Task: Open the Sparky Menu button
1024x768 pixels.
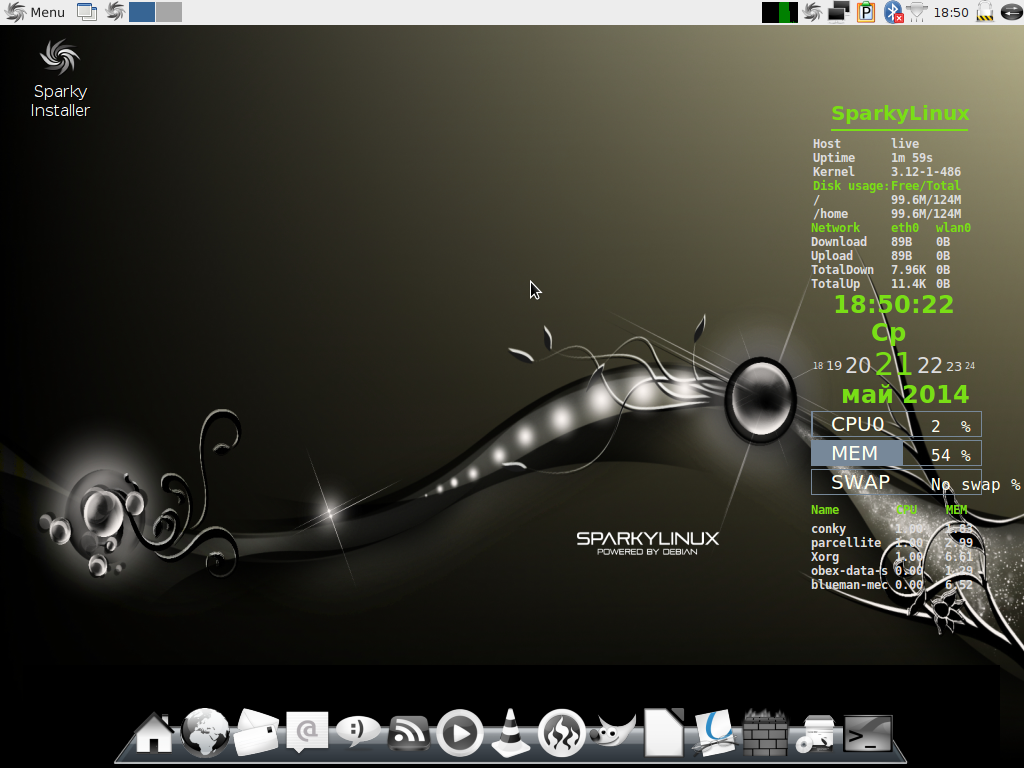Action: click(35, 12)
